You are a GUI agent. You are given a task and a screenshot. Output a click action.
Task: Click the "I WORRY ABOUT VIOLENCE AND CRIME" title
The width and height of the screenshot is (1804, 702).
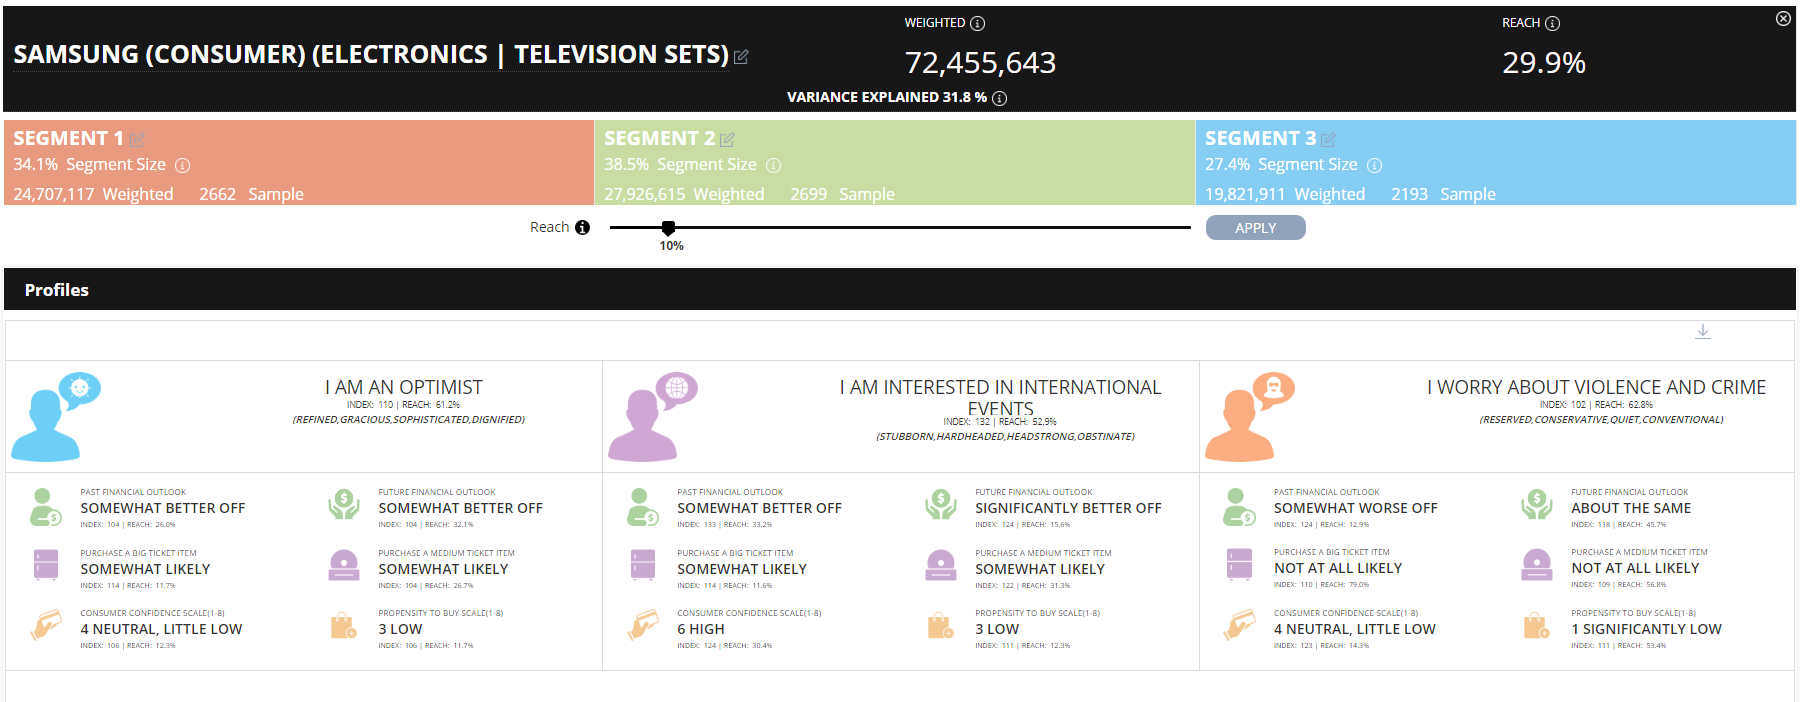[x=1597, y=388]
